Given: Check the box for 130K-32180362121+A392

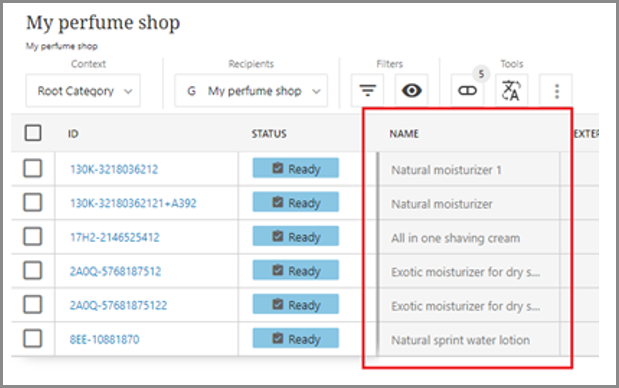Looking at the screenshot, I should tap(32, 202).
